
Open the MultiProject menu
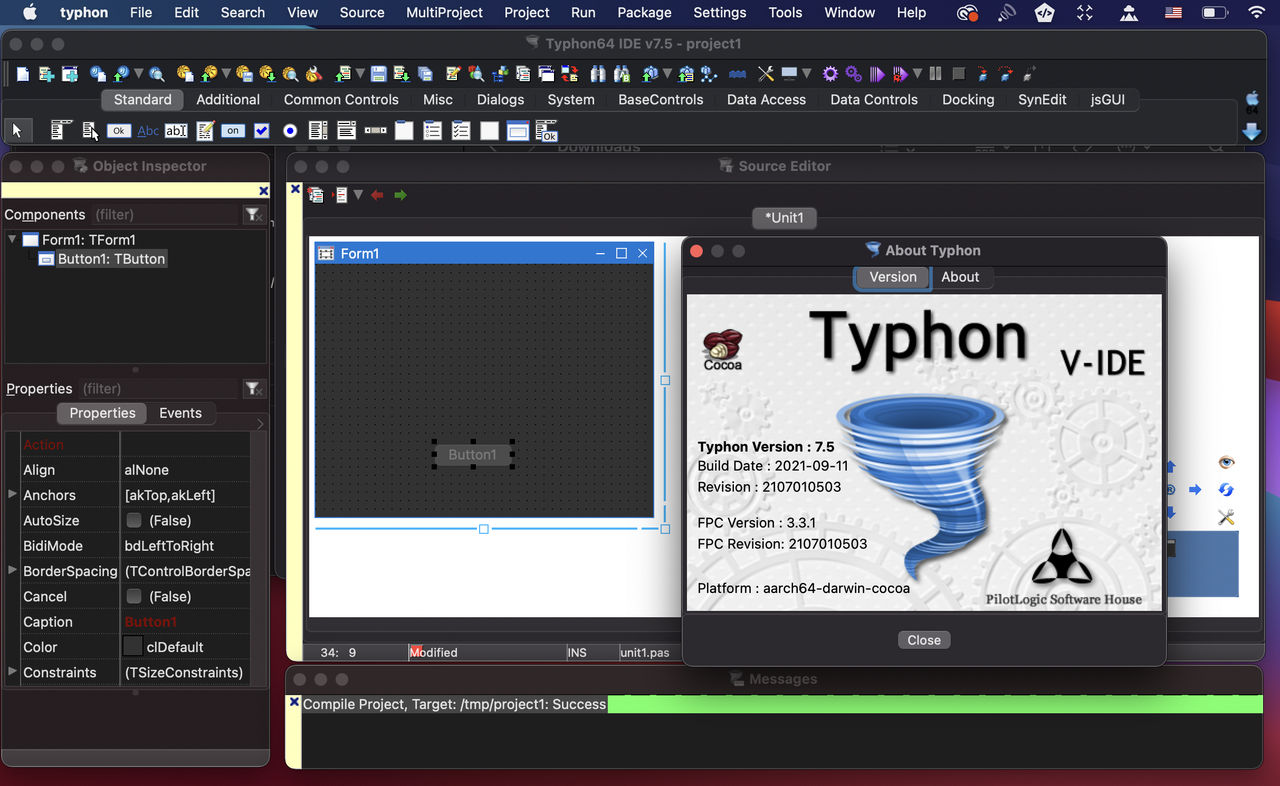point(444,12)
